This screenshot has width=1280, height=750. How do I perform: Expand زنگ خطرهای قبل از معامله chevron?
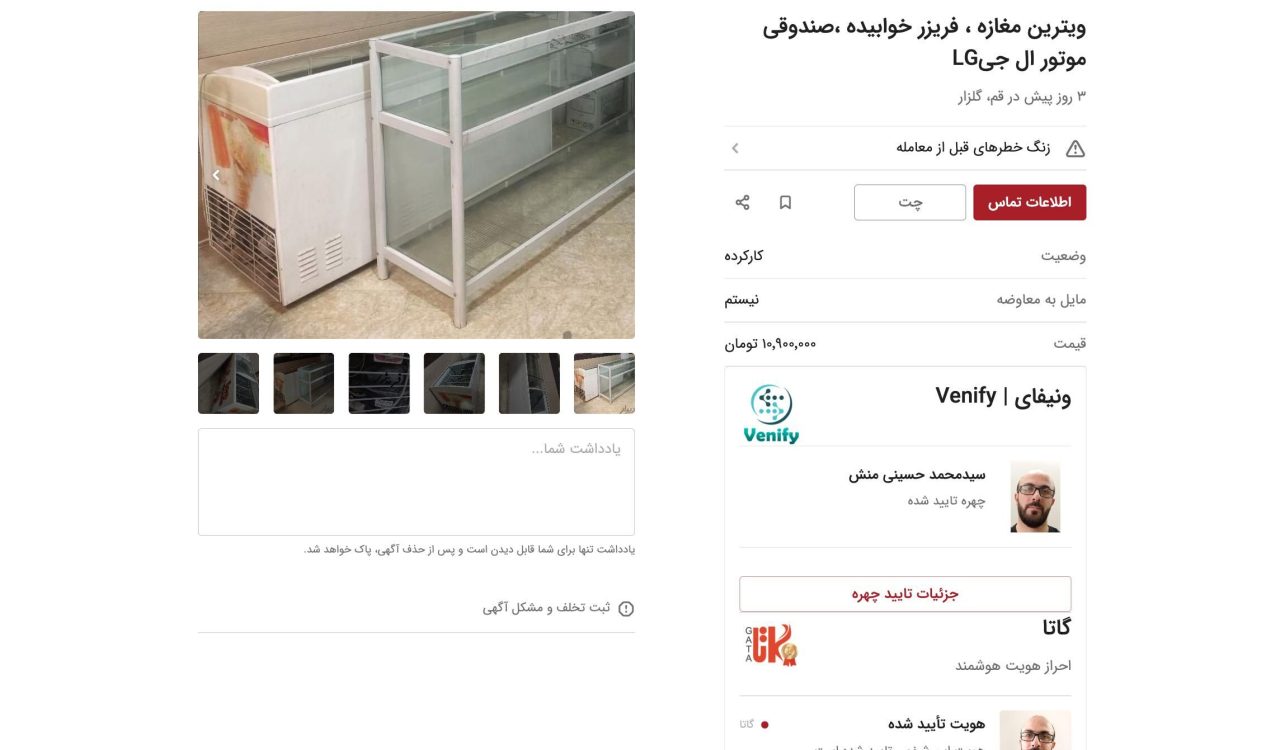735,148
